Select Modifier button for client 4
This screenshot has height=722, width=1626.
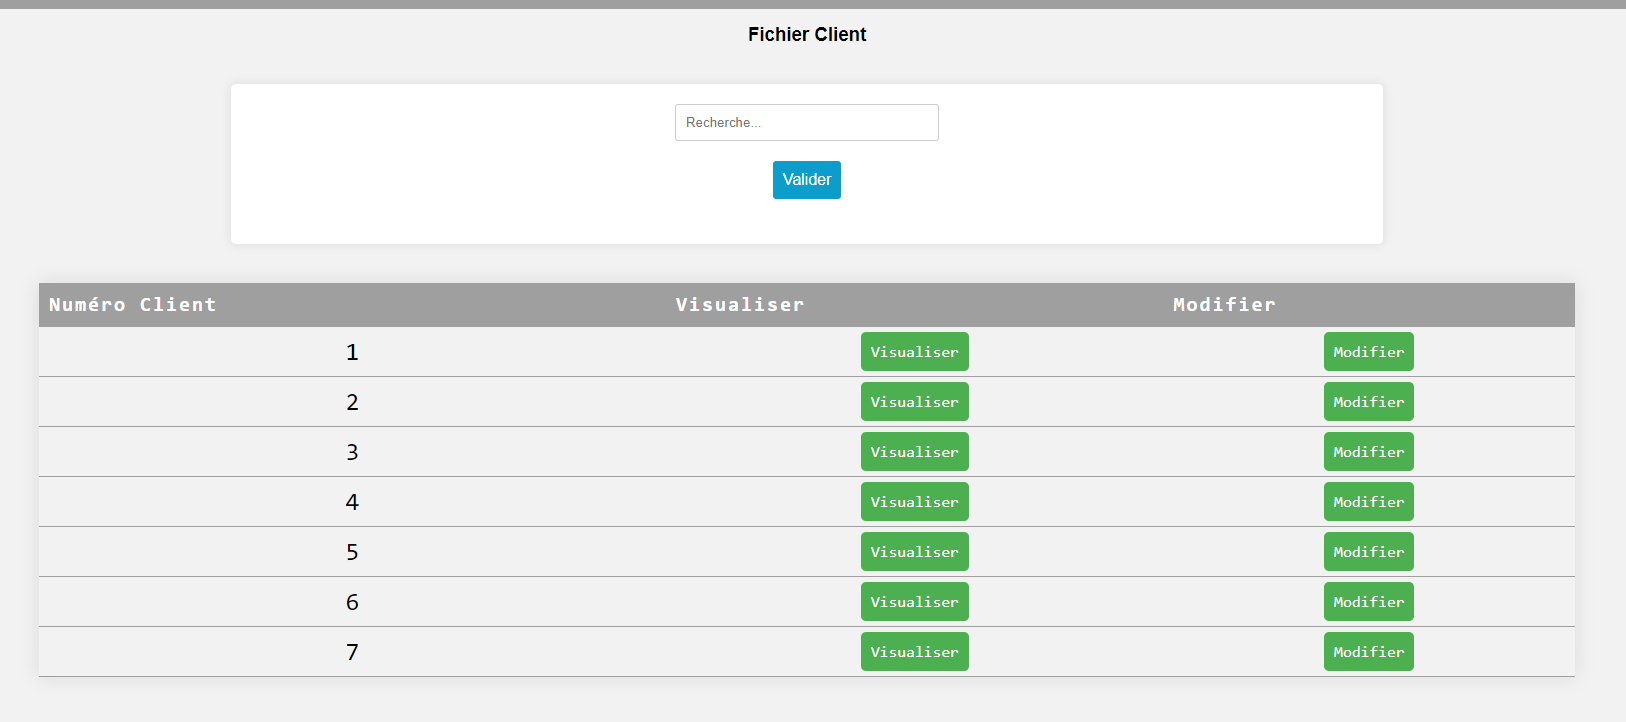pos(1368,502)
